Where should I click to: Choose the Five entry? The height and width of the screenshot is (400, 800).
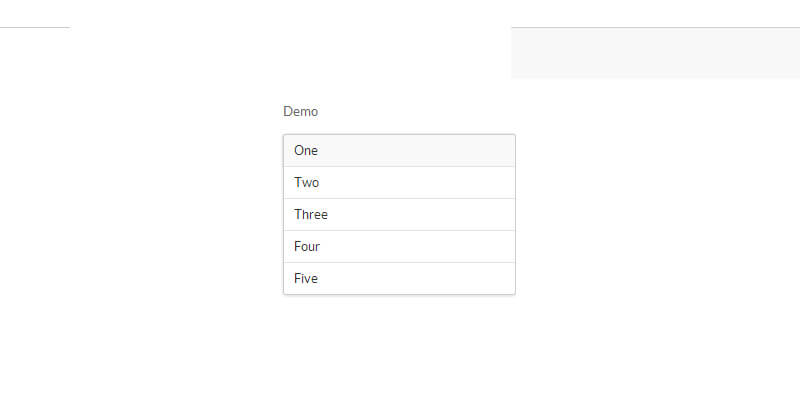pyautogui.click(x=399, y=279)
